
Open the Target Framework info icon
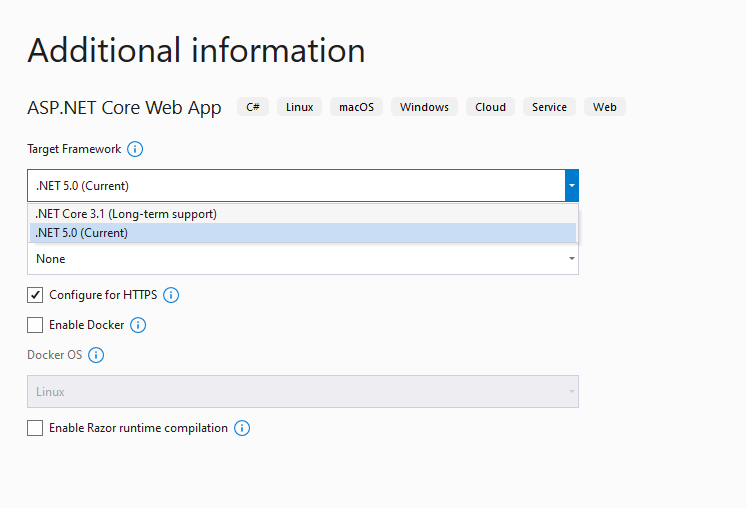coord(135,149)
